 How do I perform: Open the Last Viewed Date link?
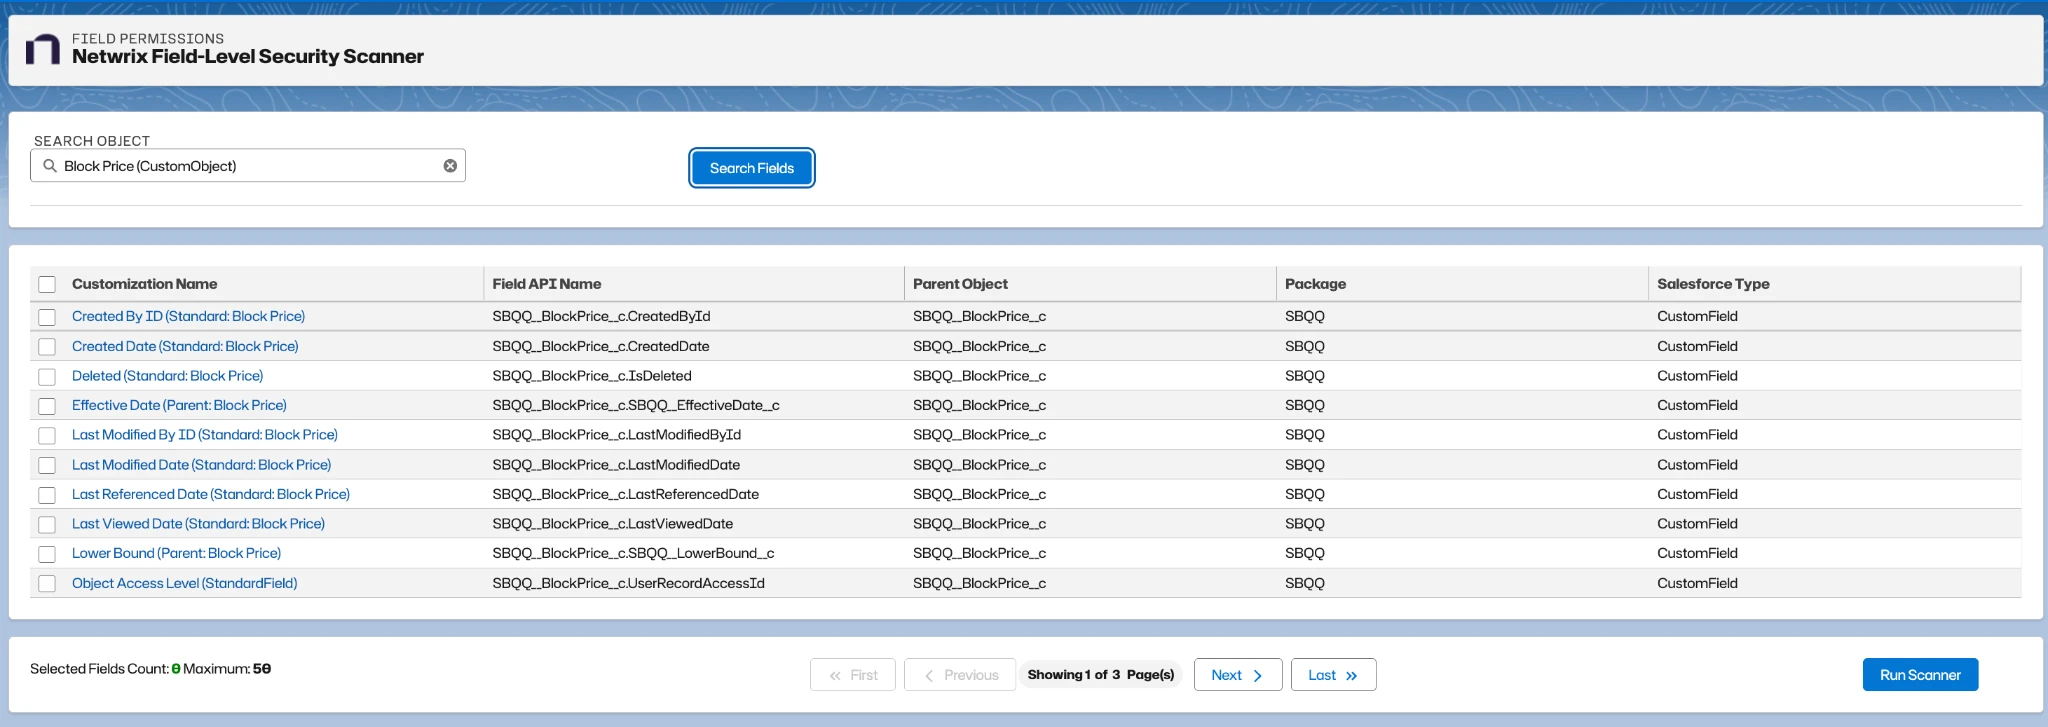coord(198,524)
